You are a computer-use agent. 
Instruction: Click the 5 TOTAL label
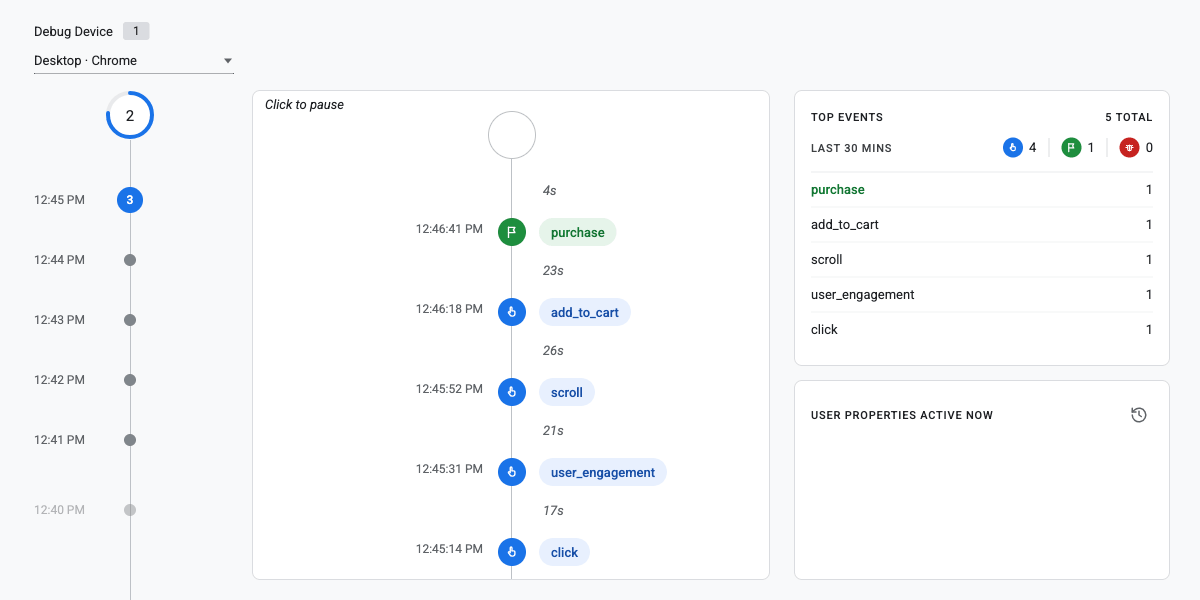(x=1129, y=117)
